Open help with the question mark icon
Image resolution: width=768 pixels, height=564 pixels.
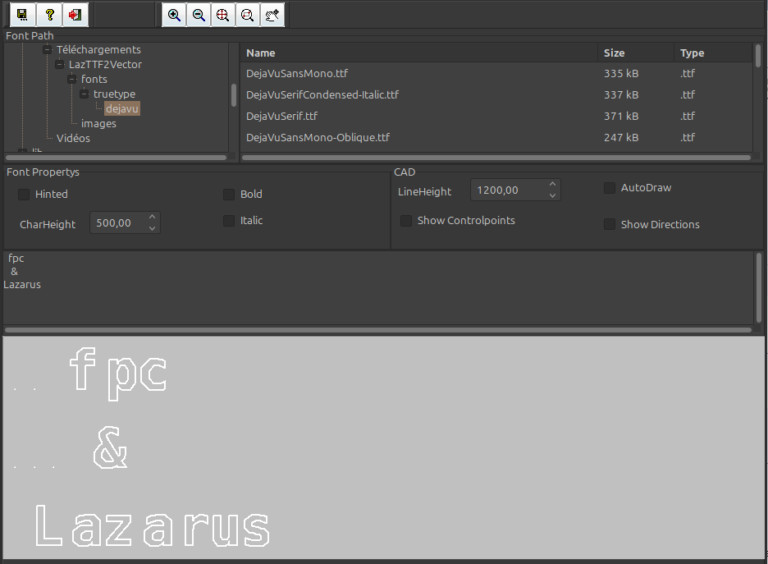[49, 15]
